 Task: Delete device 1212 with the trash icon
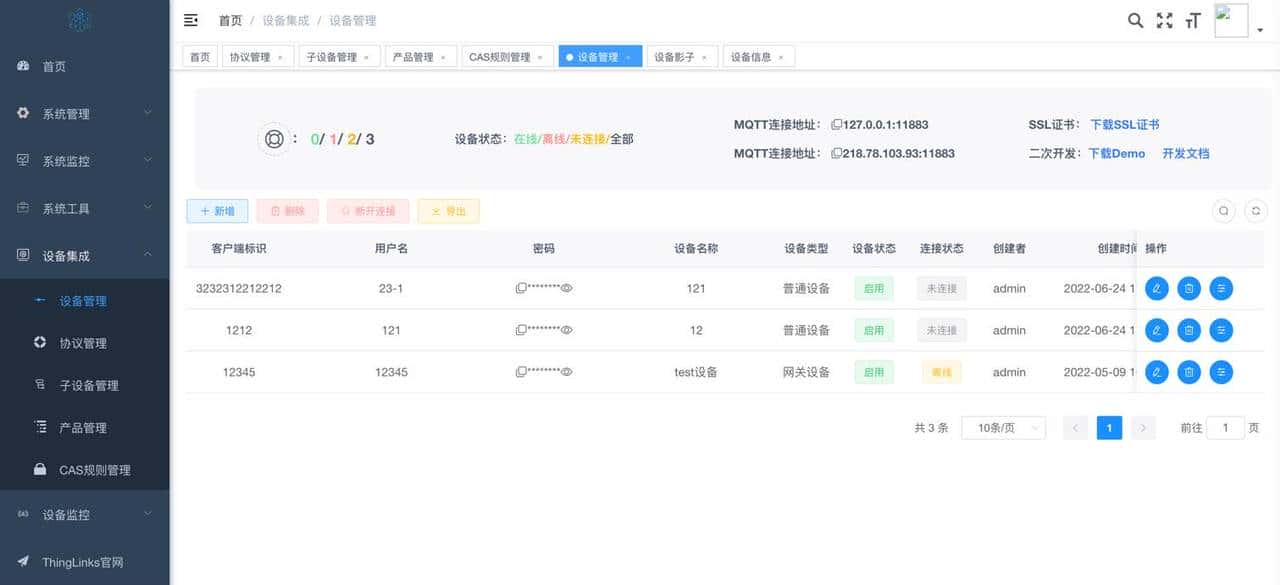1189,330
